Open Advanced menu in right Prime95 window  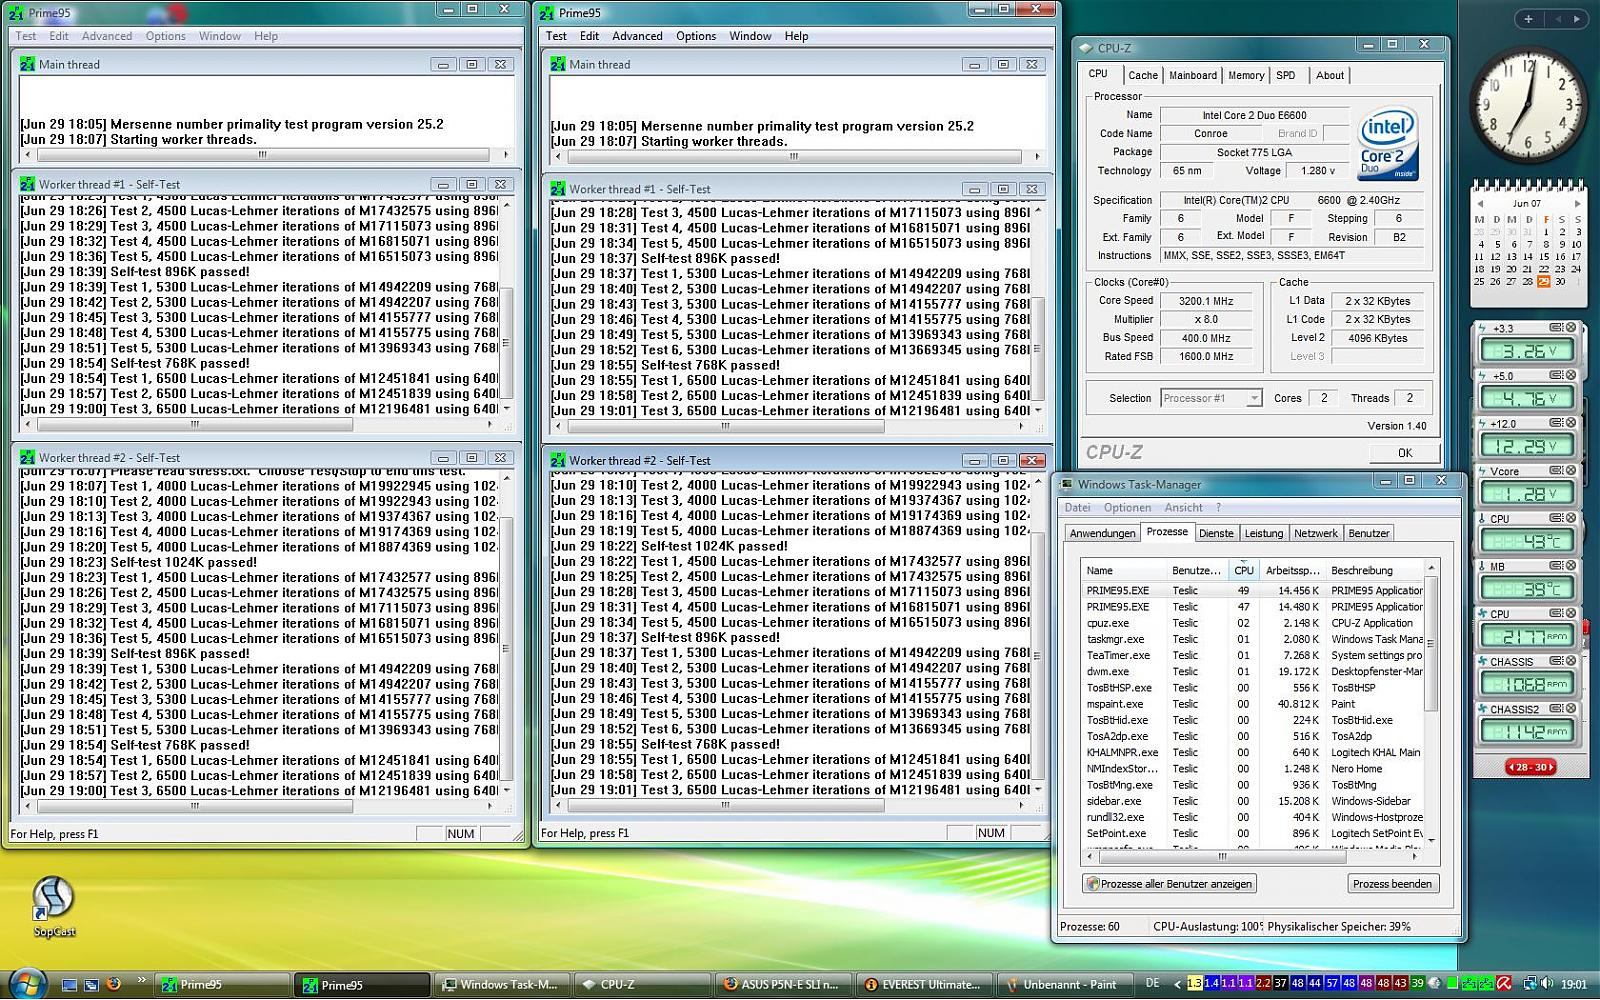[637, 36]
